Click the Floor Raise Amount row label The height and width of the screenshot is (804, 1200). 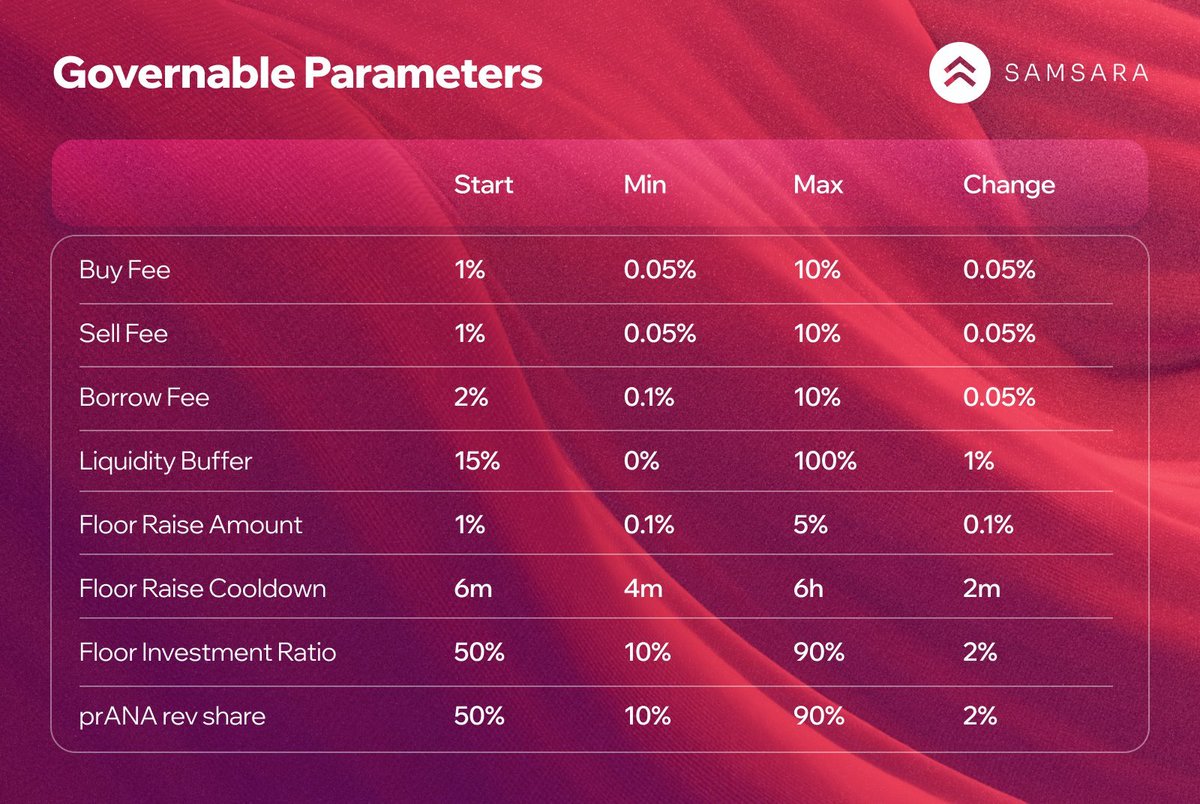(190, 524)
